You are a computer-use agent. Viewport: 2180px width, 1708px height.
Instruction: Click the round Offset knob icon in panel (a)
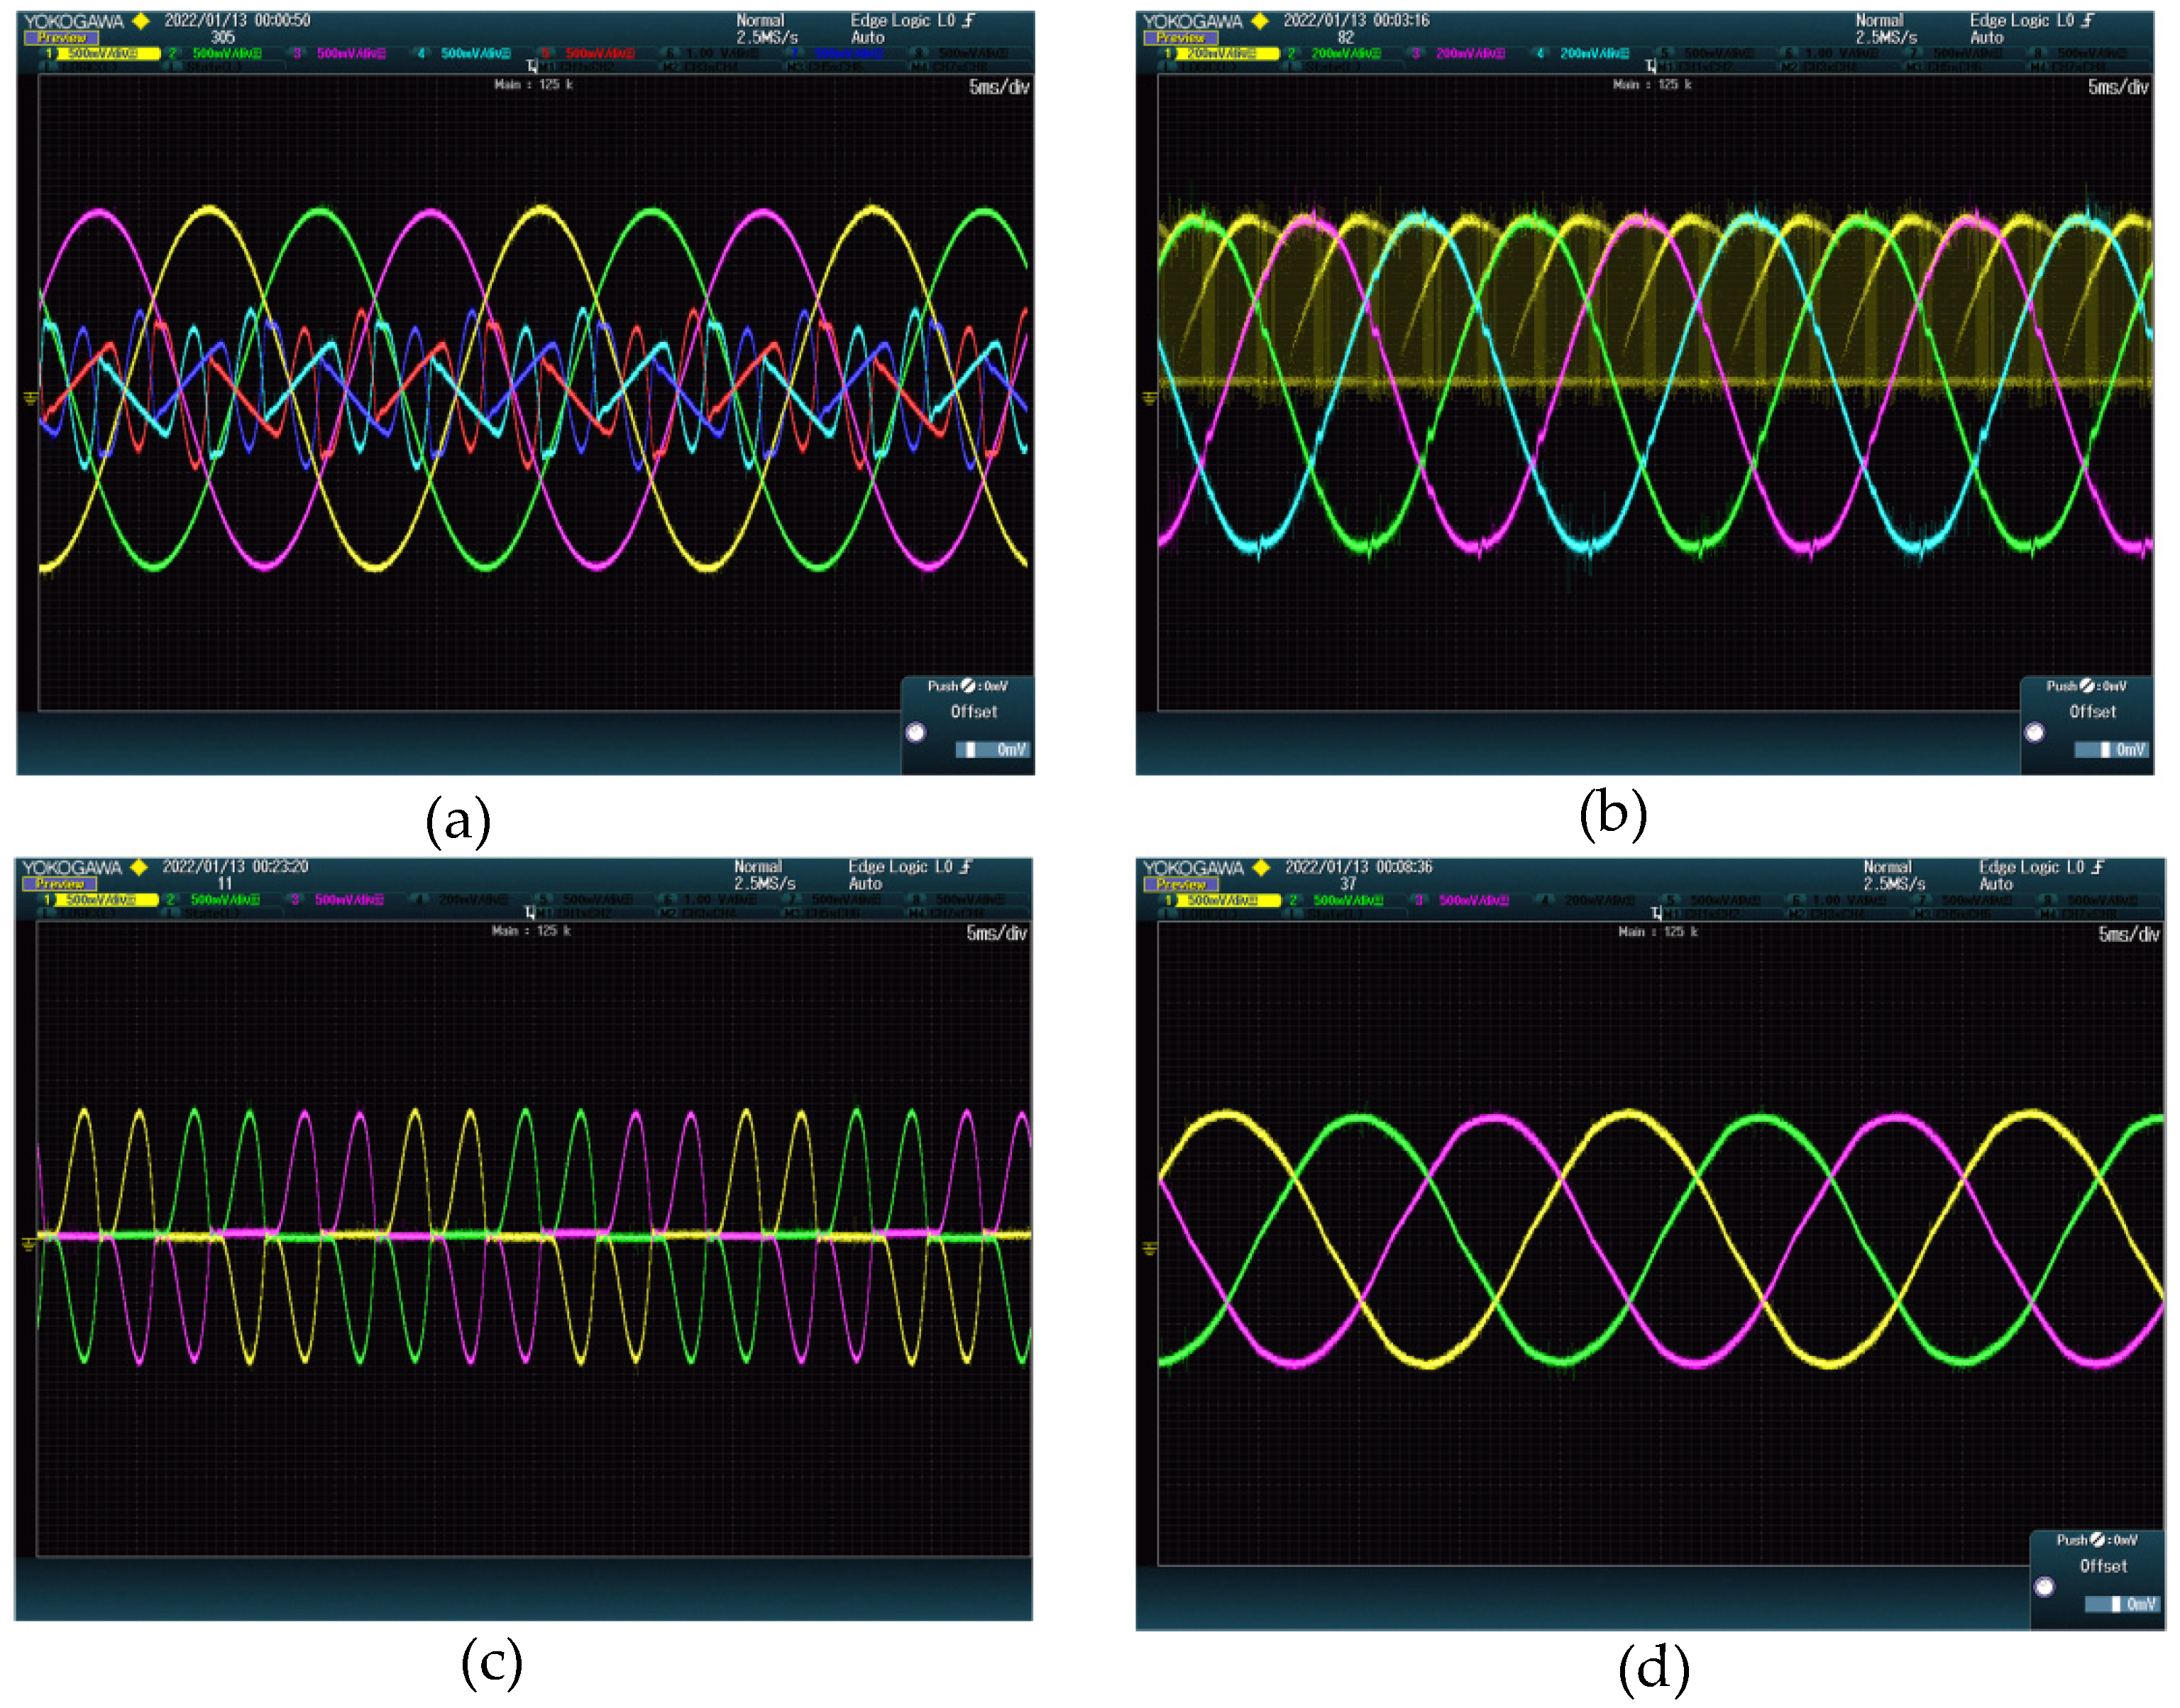pyautogui.click(x=915, y=732)
